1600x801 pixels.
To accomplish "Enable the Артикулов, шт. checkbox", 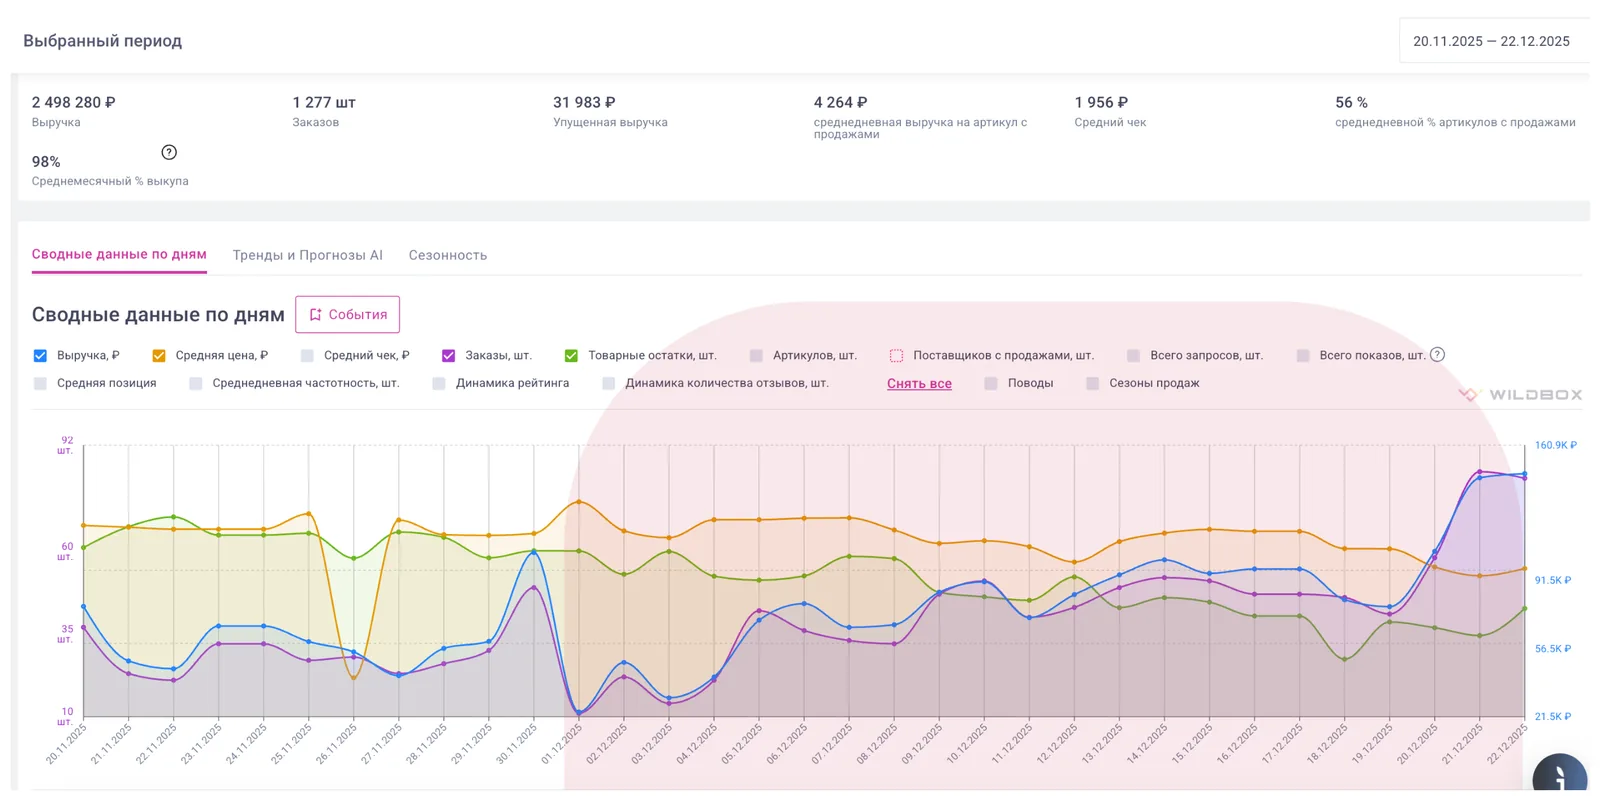I will point(756,355).
